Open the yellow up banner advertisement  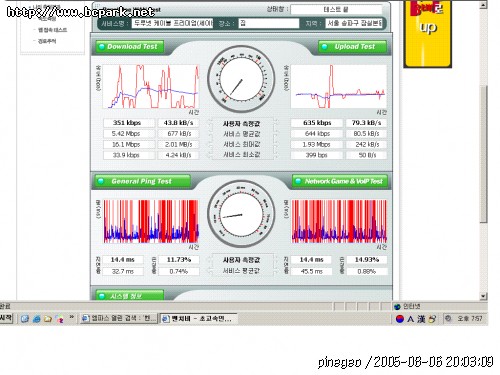[x=428, y=34]
